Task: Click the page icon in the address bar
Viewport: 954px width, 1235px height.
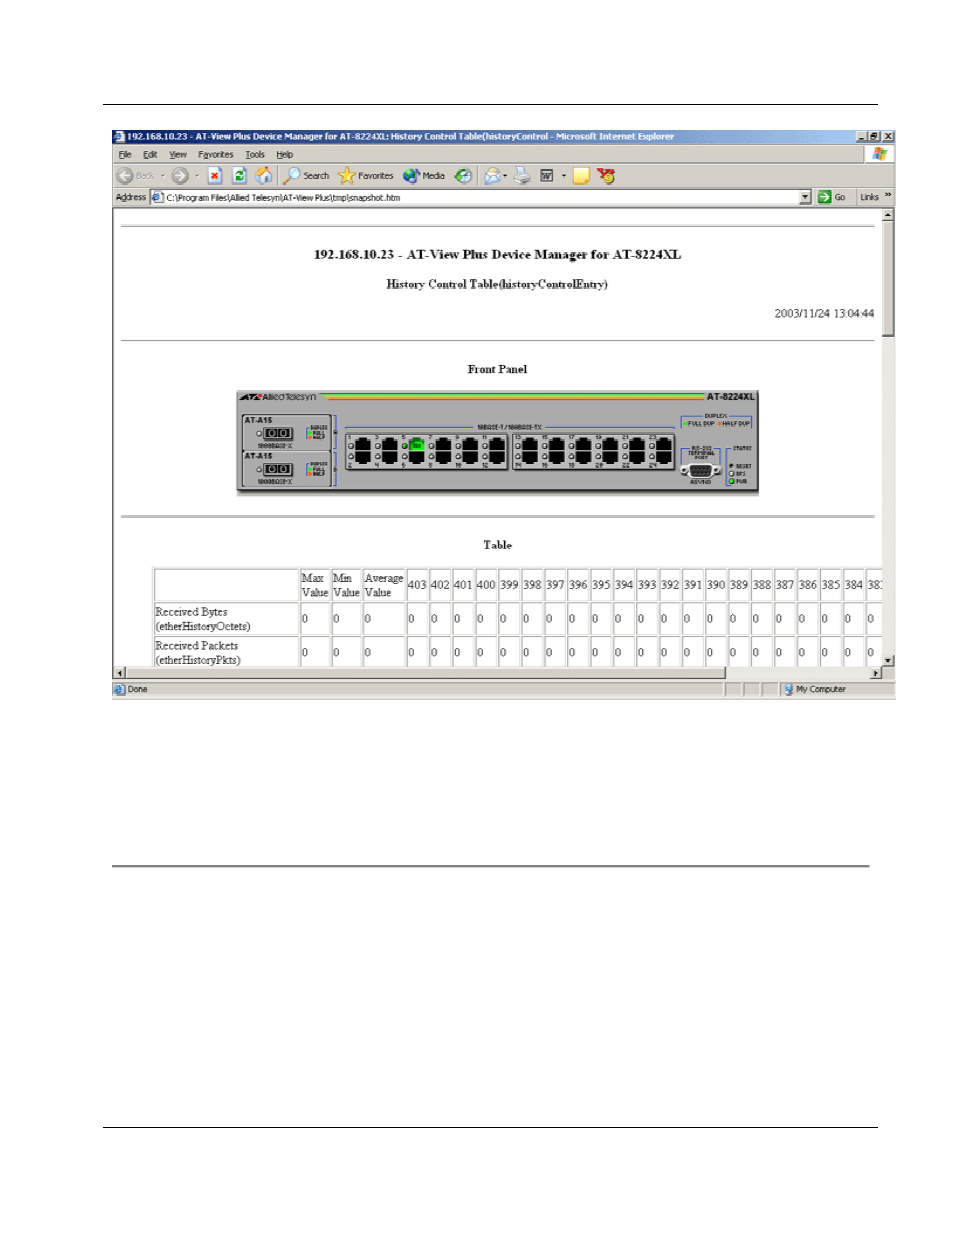Action: pyautogui.click(x=157, y=198)
